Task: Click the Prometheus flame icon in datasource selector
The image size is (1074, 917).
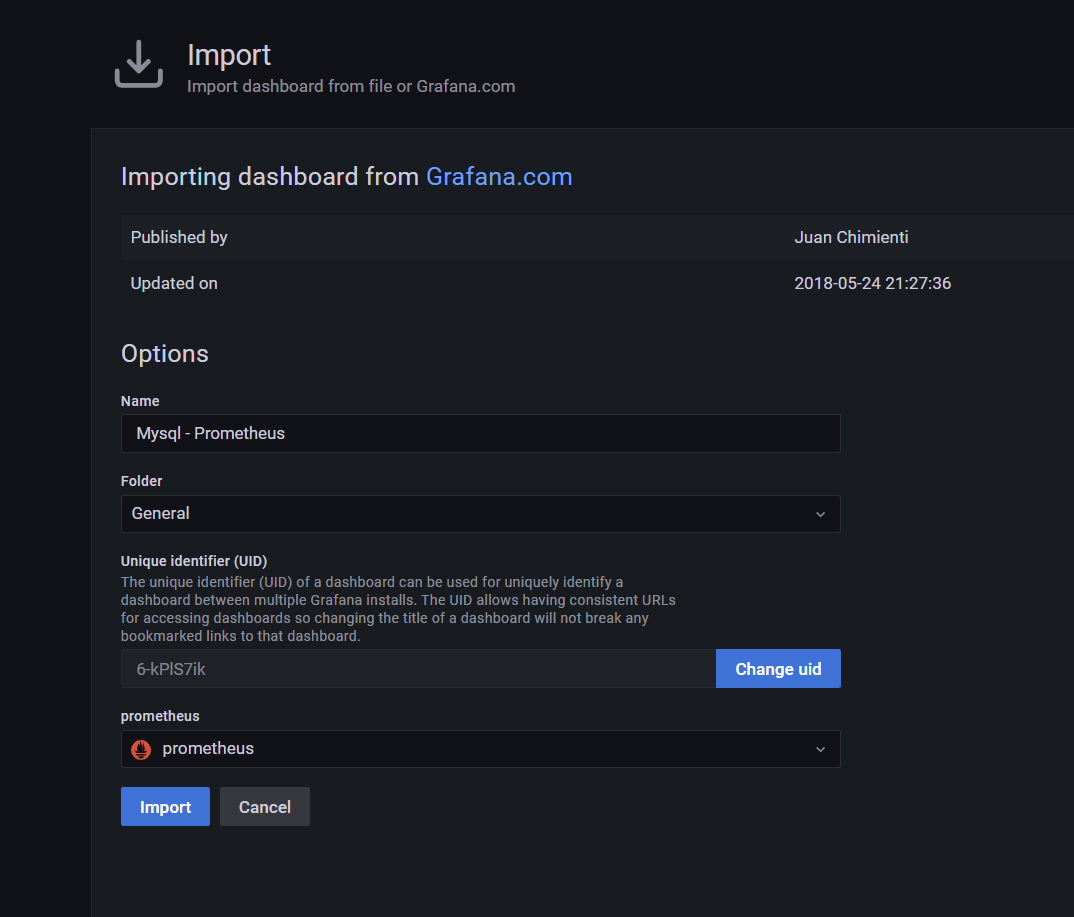Action: pos(141,749)
